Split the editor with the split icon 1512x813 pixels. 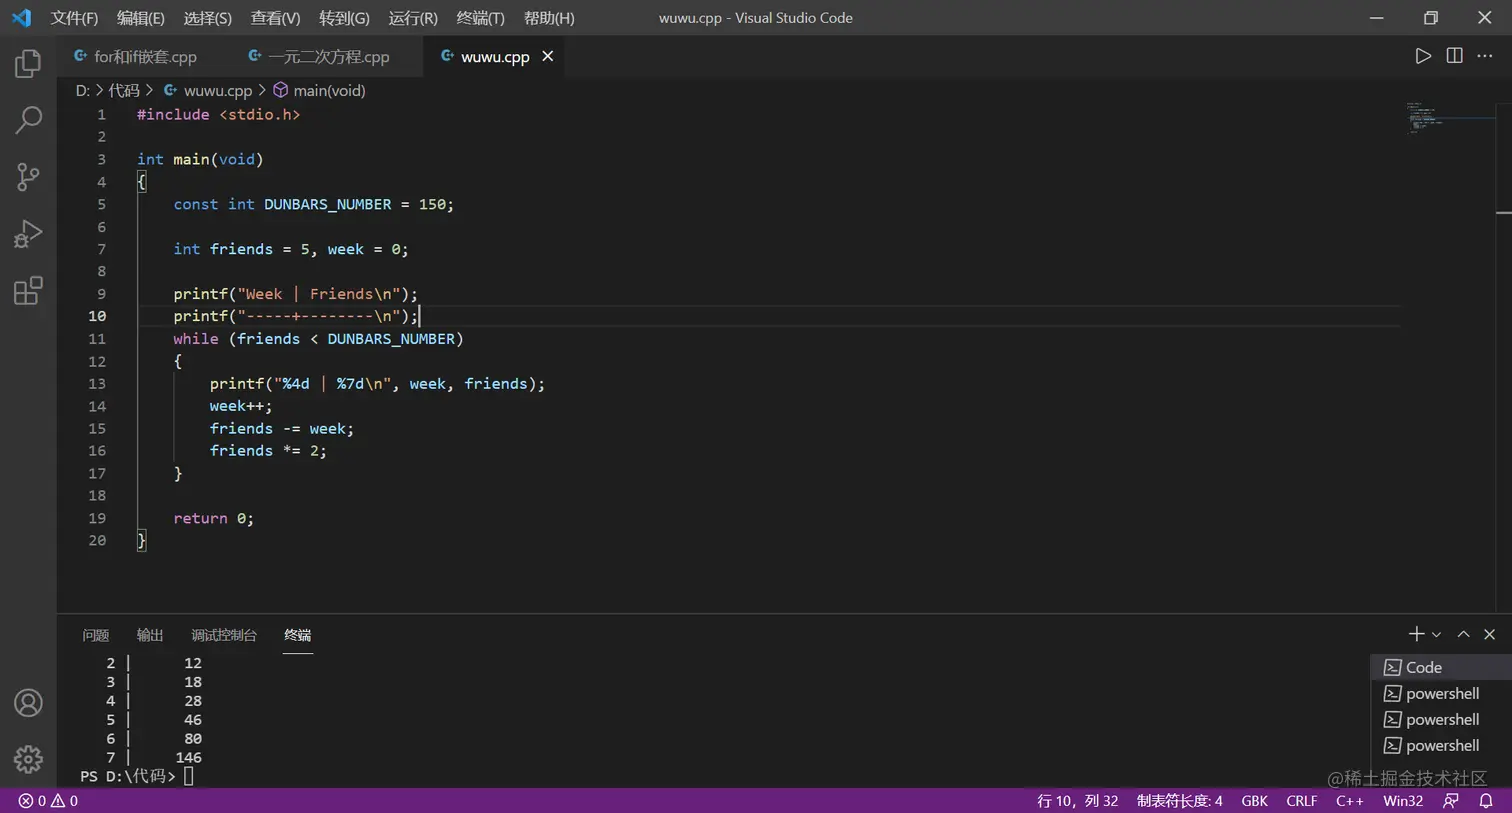[x=1453, y=56]
